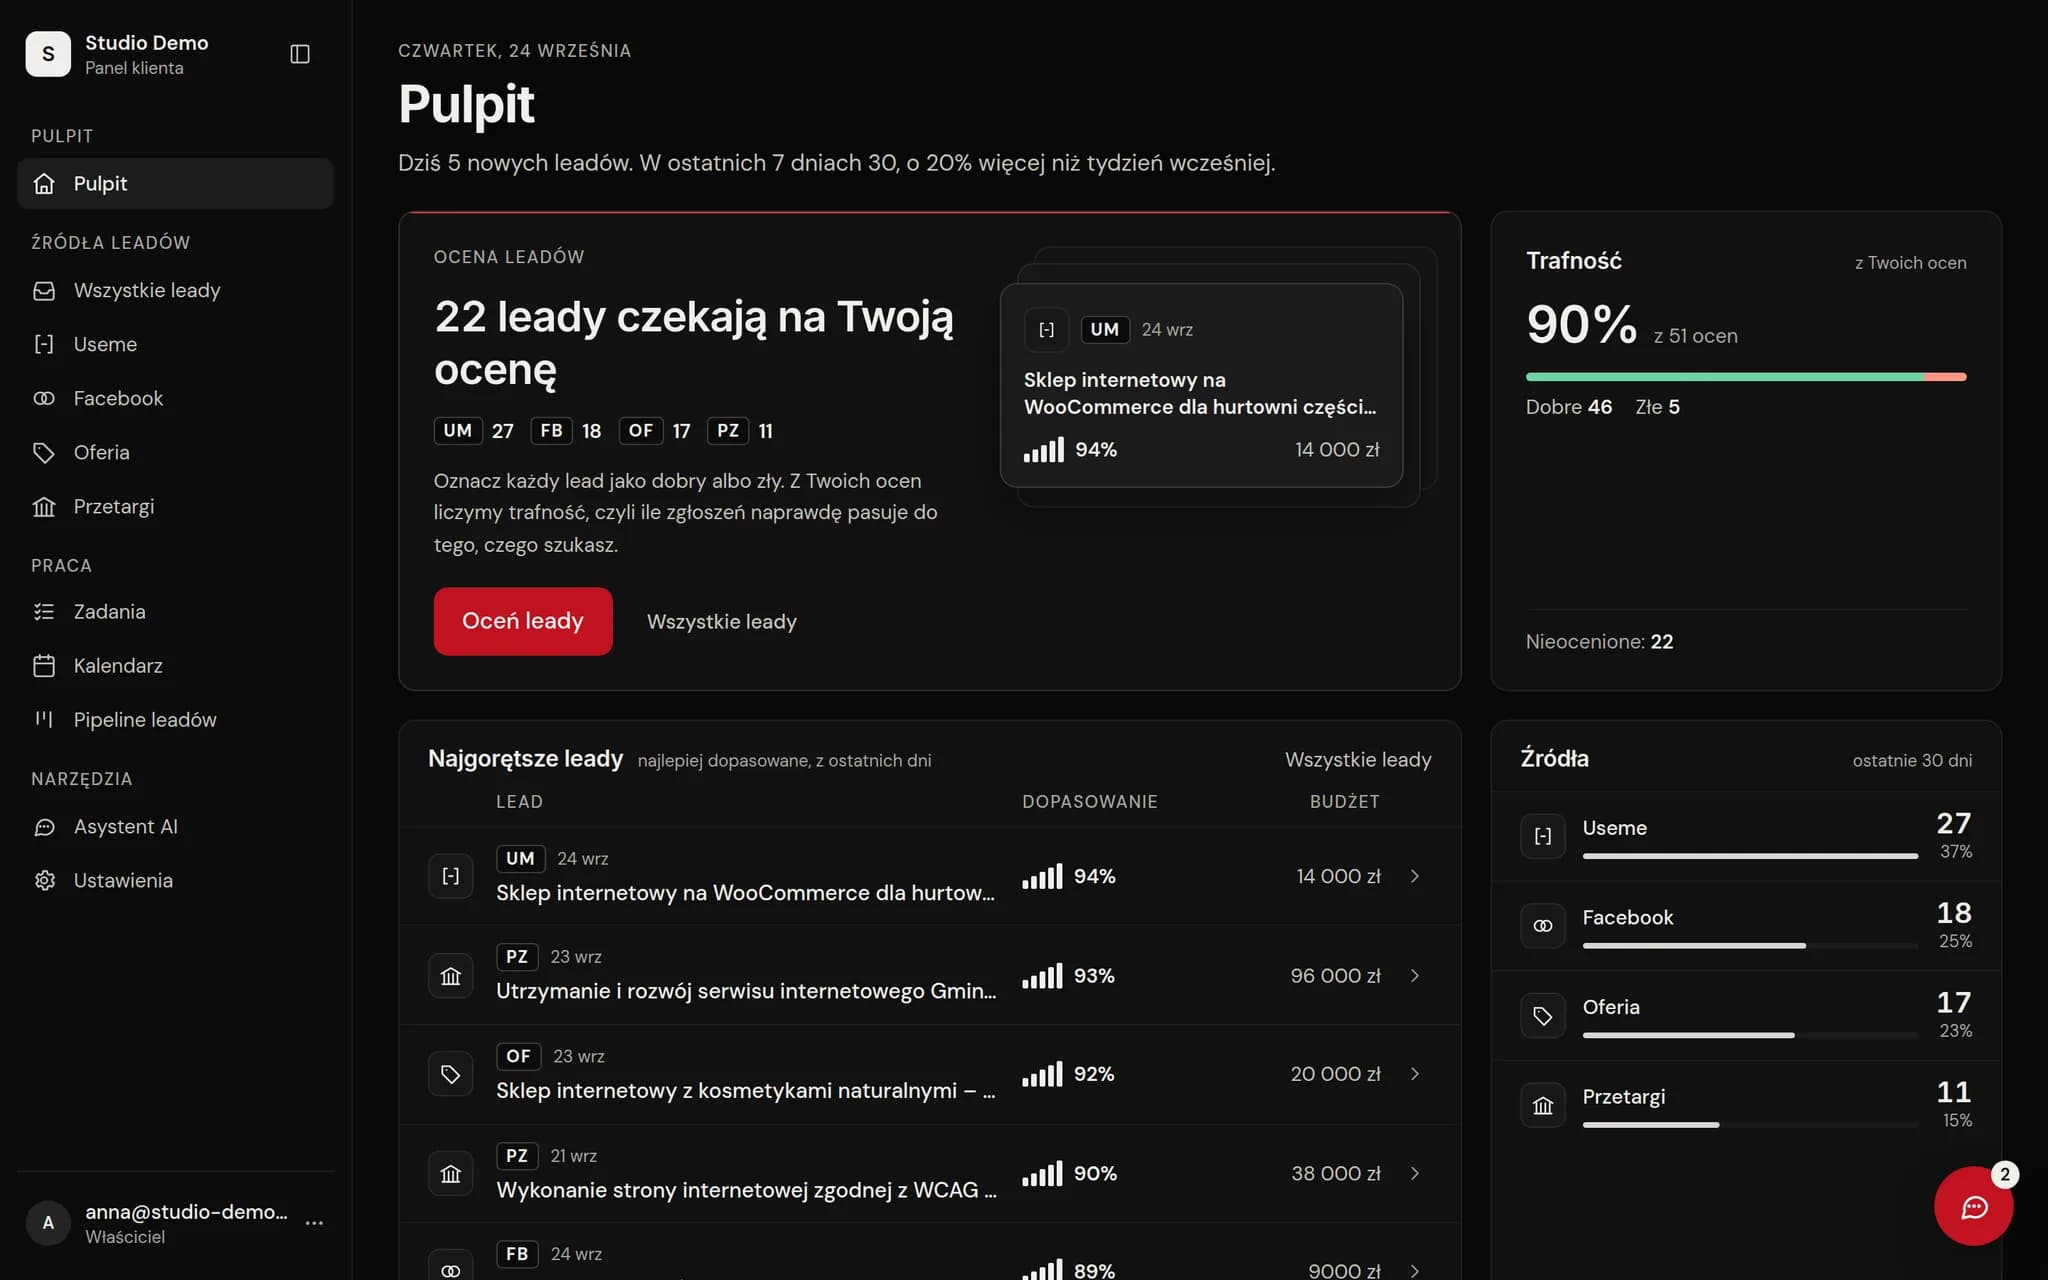Expand the 94% WooCommerce lead row chevron
2048x1280 pixels.
(x=1415, y=876)
